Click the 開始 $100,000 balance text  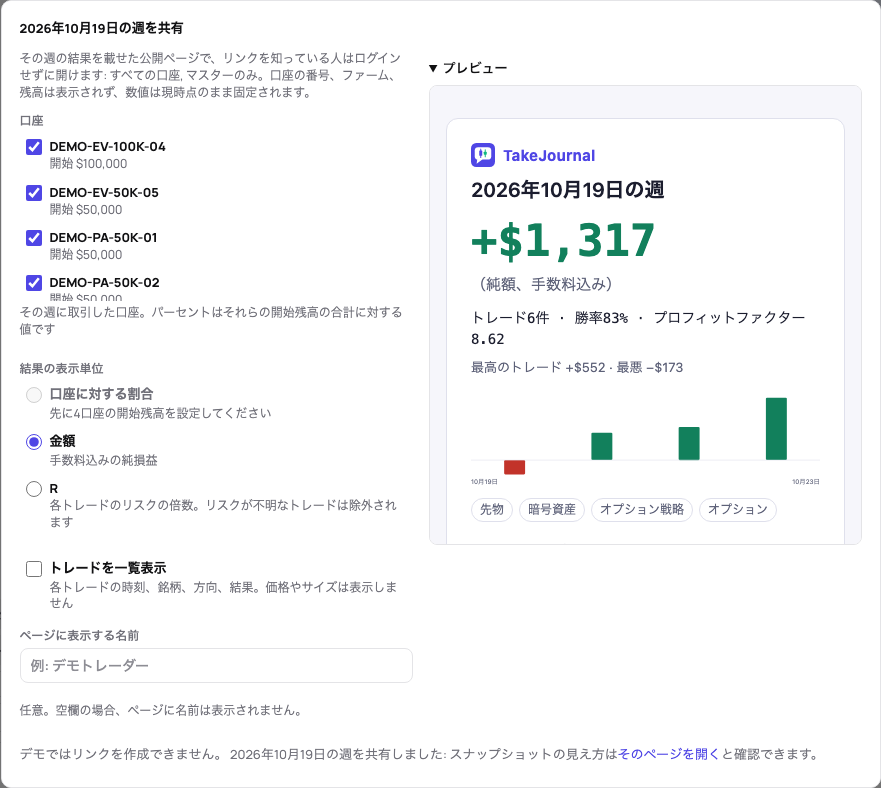[88, 164]
